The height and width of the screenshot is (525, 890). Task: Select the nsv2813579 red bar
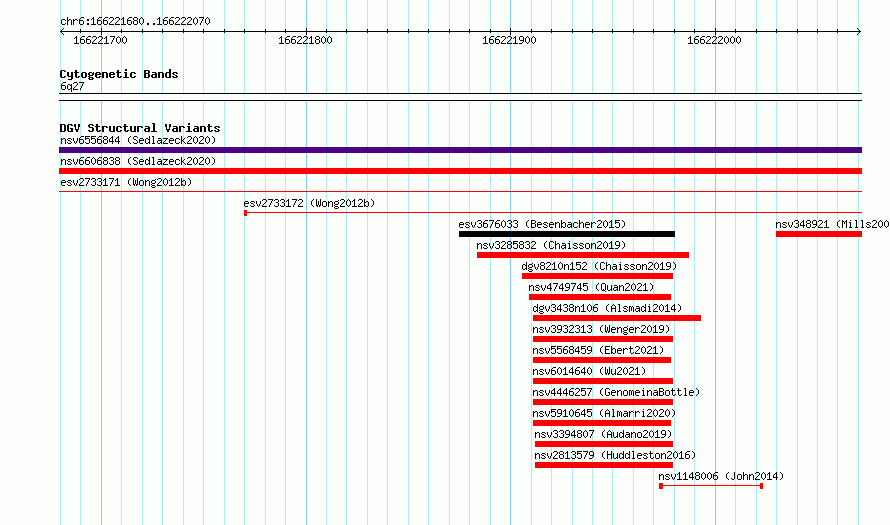click(604, 465)
